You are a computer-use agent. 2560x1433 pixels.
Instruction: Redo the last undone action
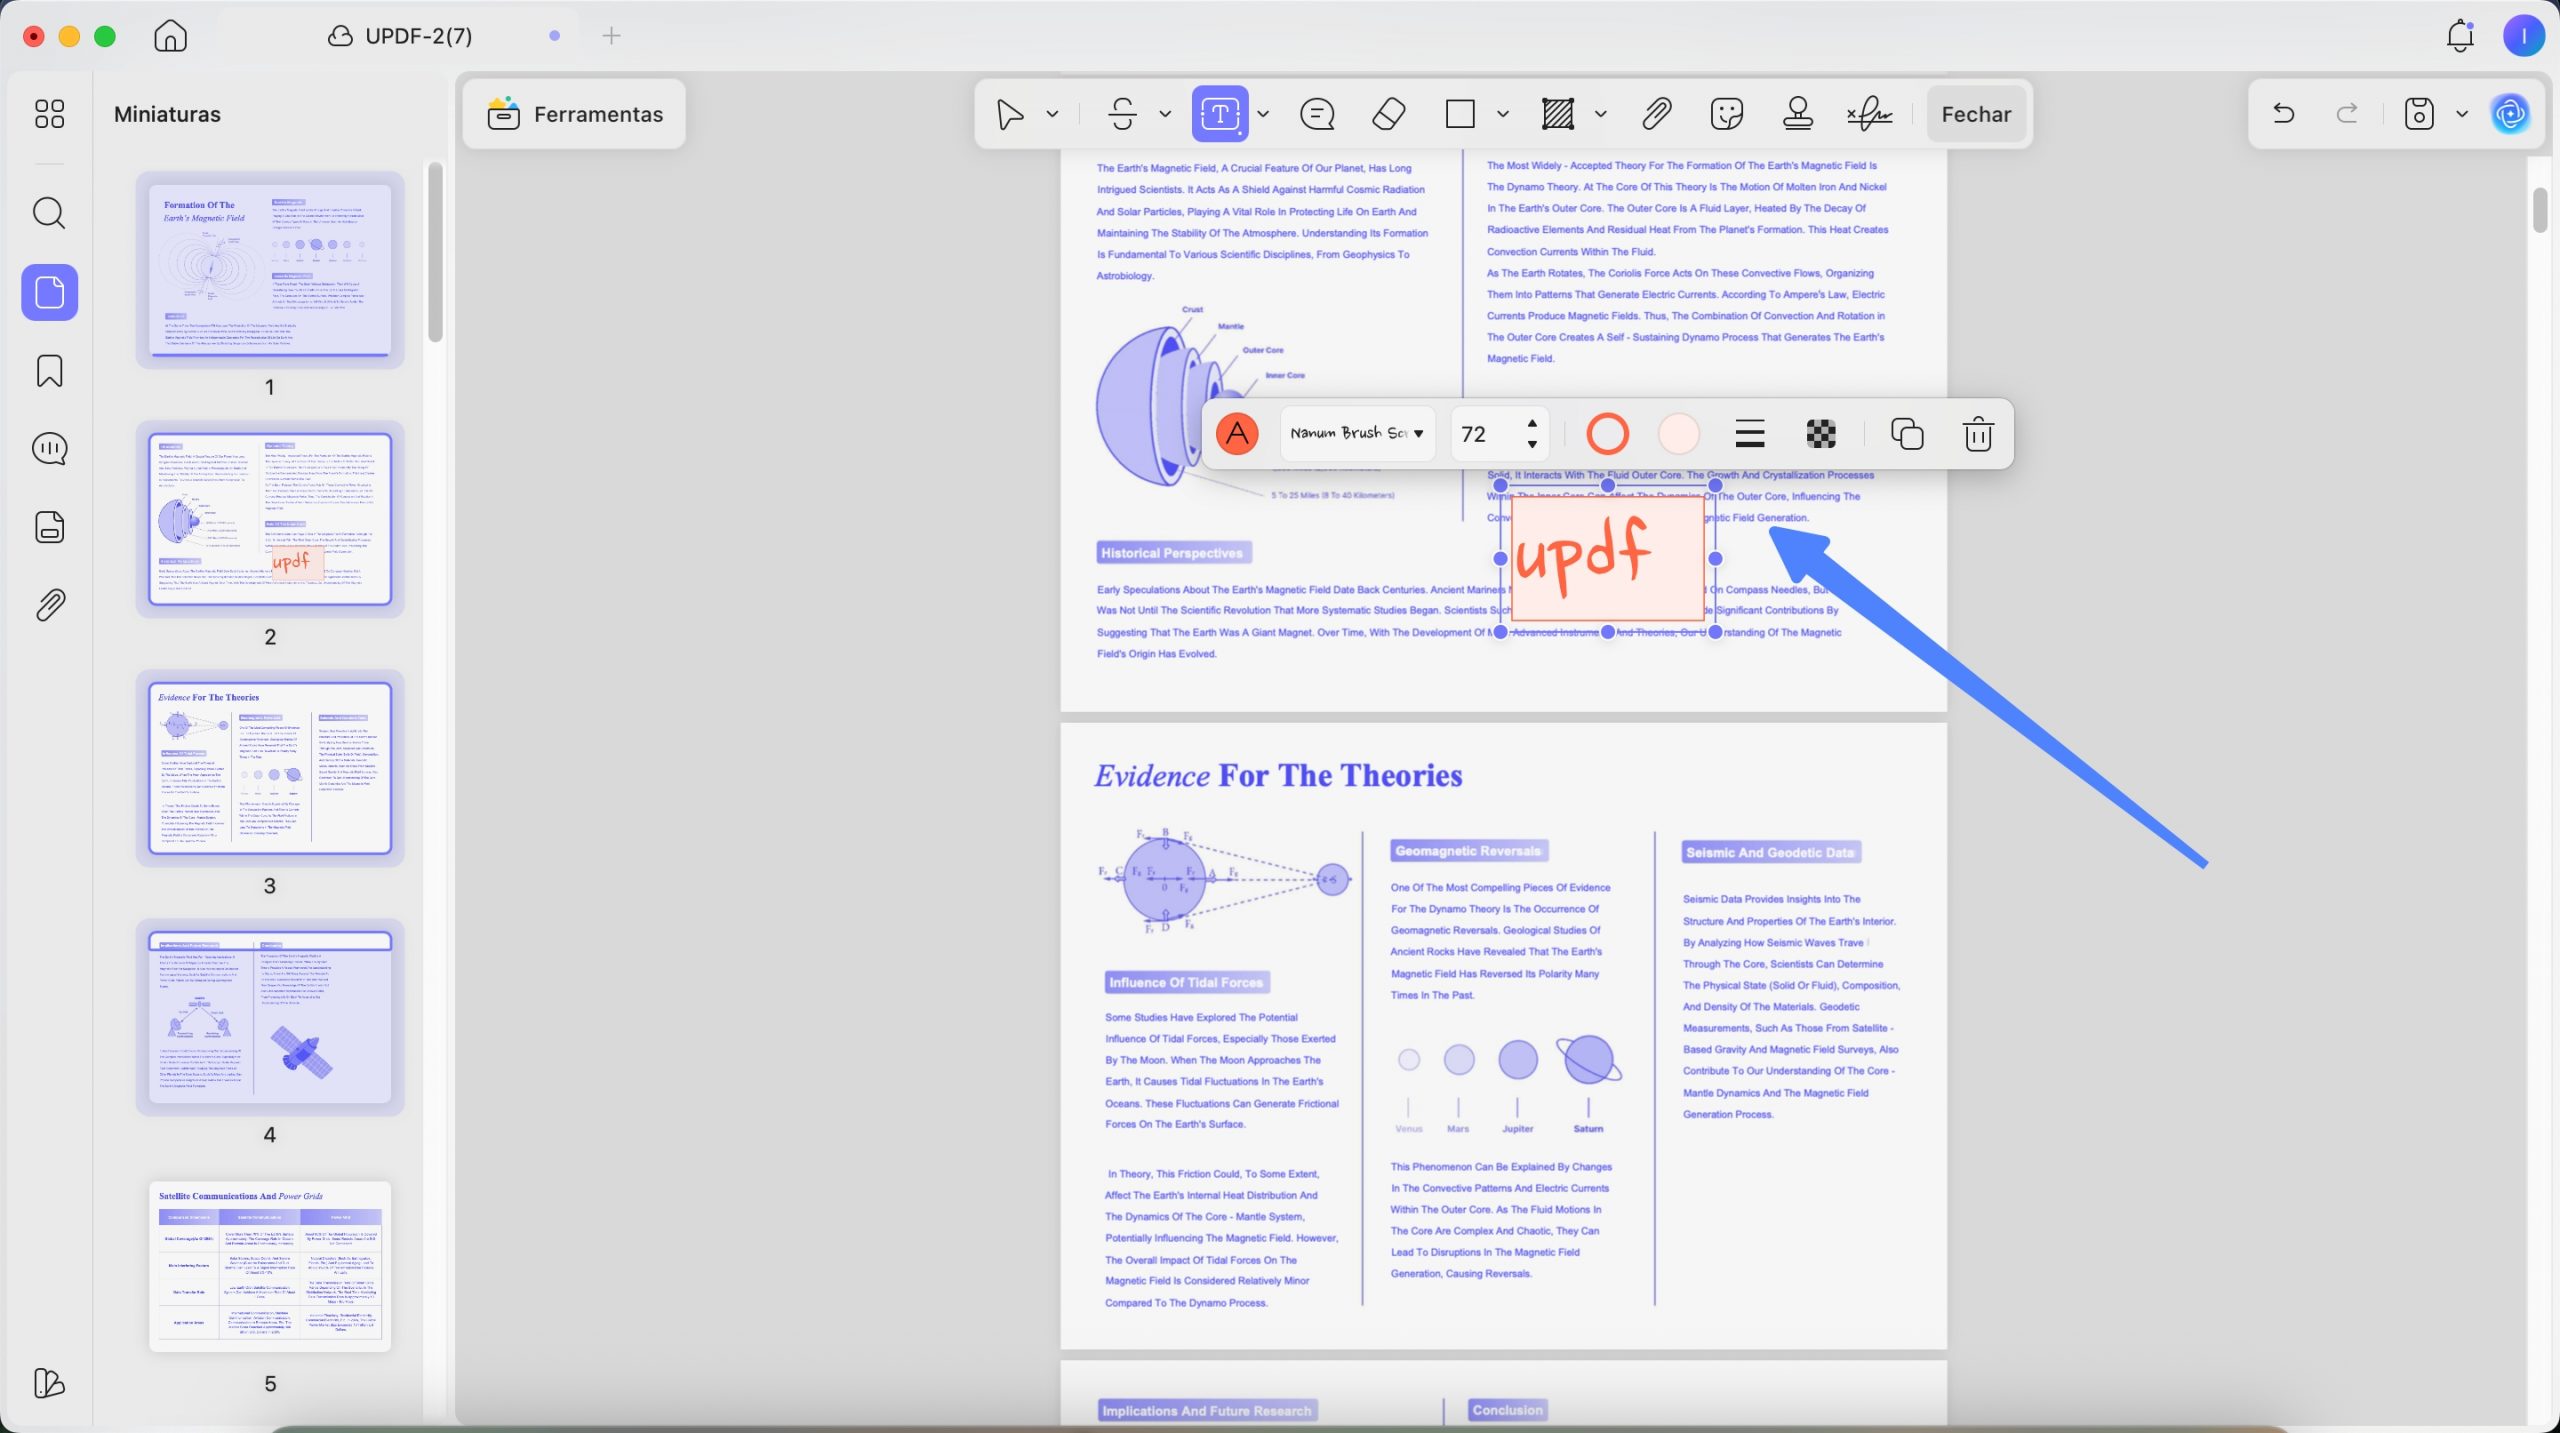click(x=2346, y=114)
